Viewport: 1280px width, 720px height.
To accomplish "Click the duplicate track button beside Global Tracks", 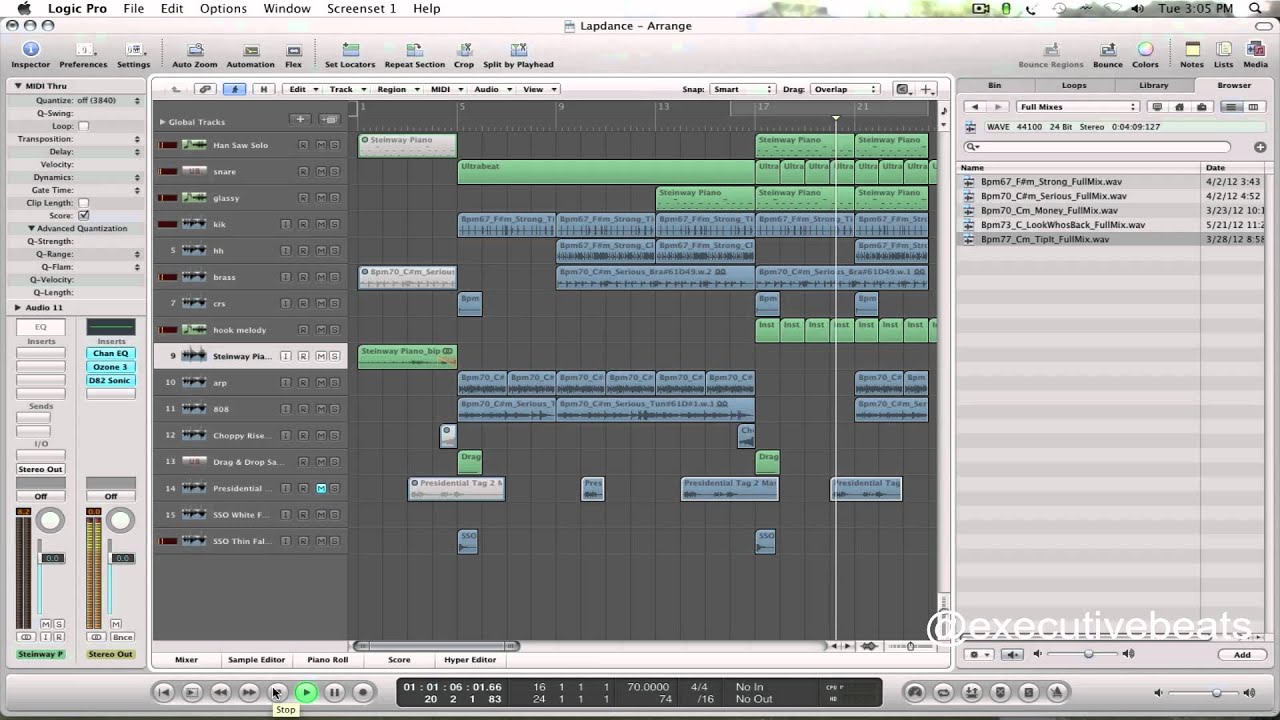I will pos(329,120).
